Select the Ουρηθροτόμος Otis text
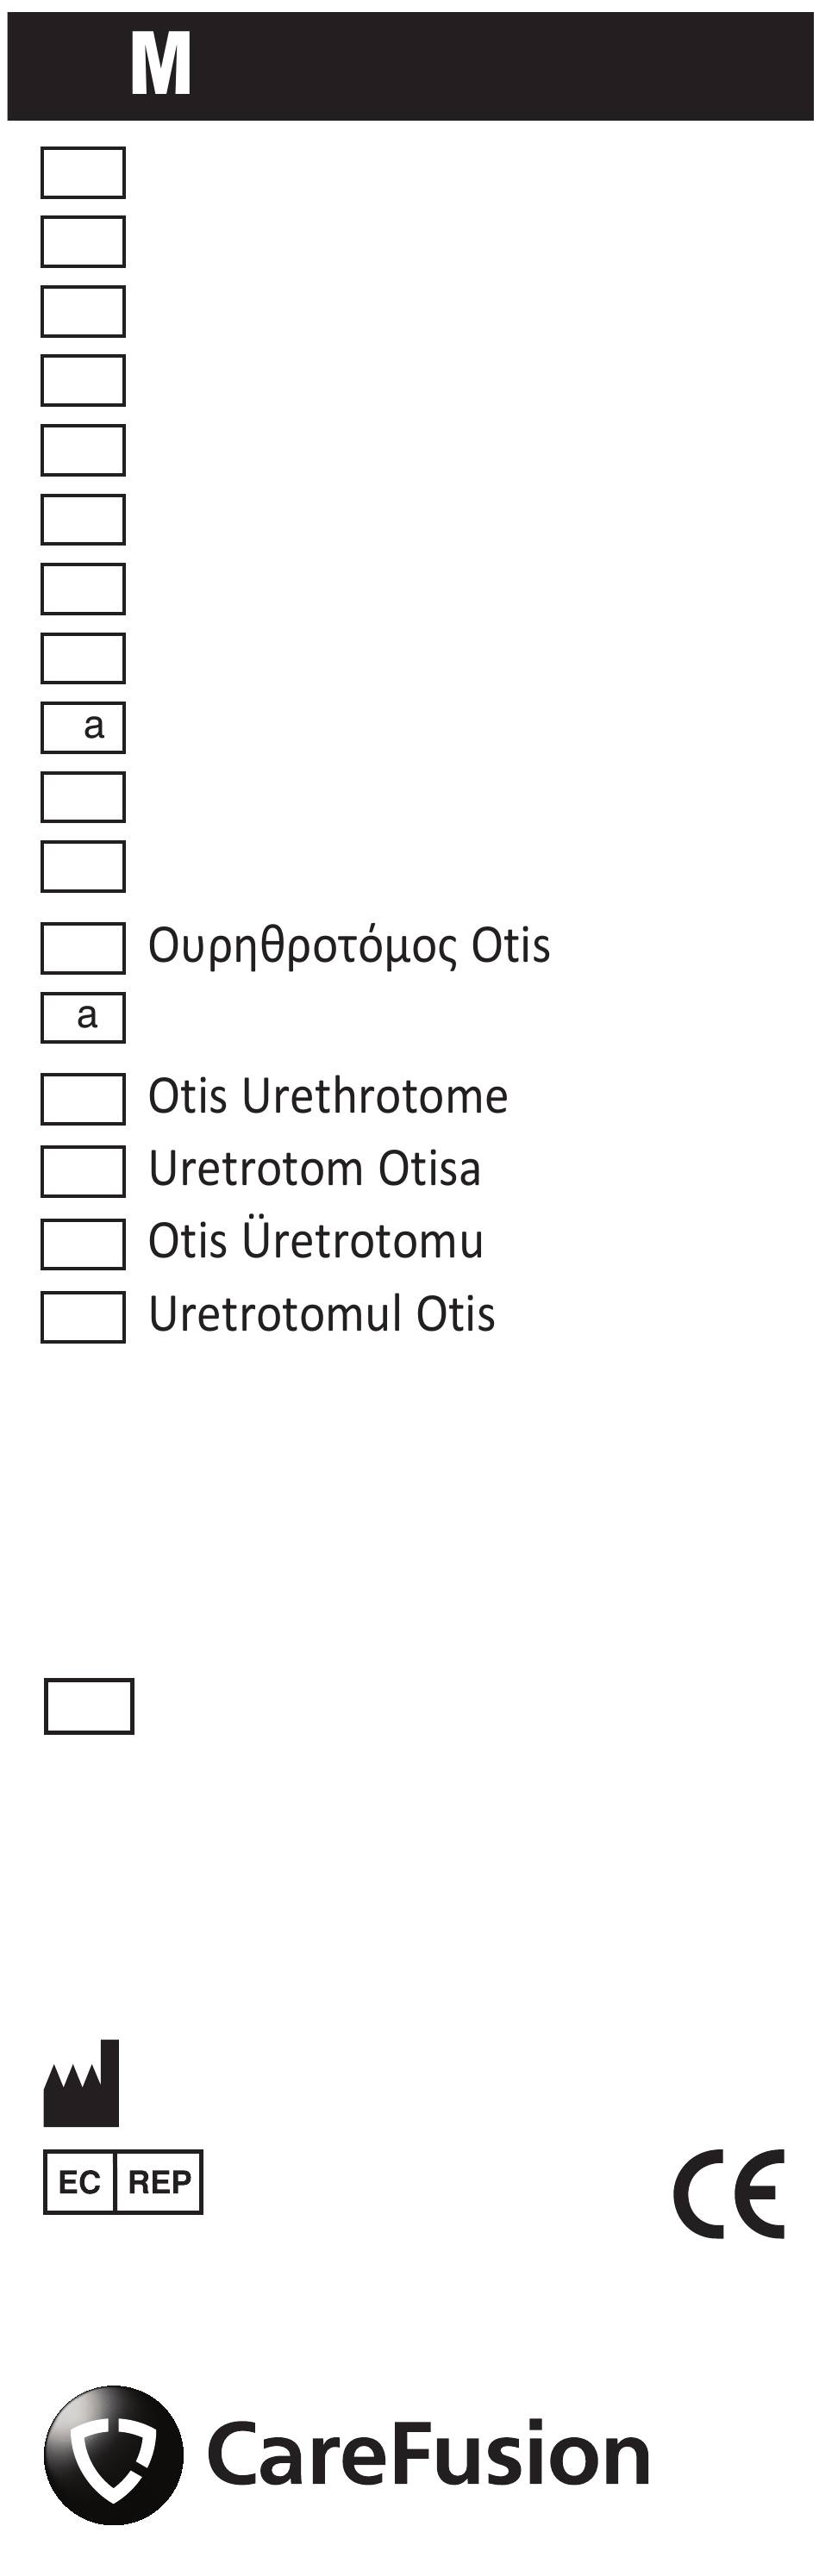The height and width of the screenshot is (2576, 819). 349,947
